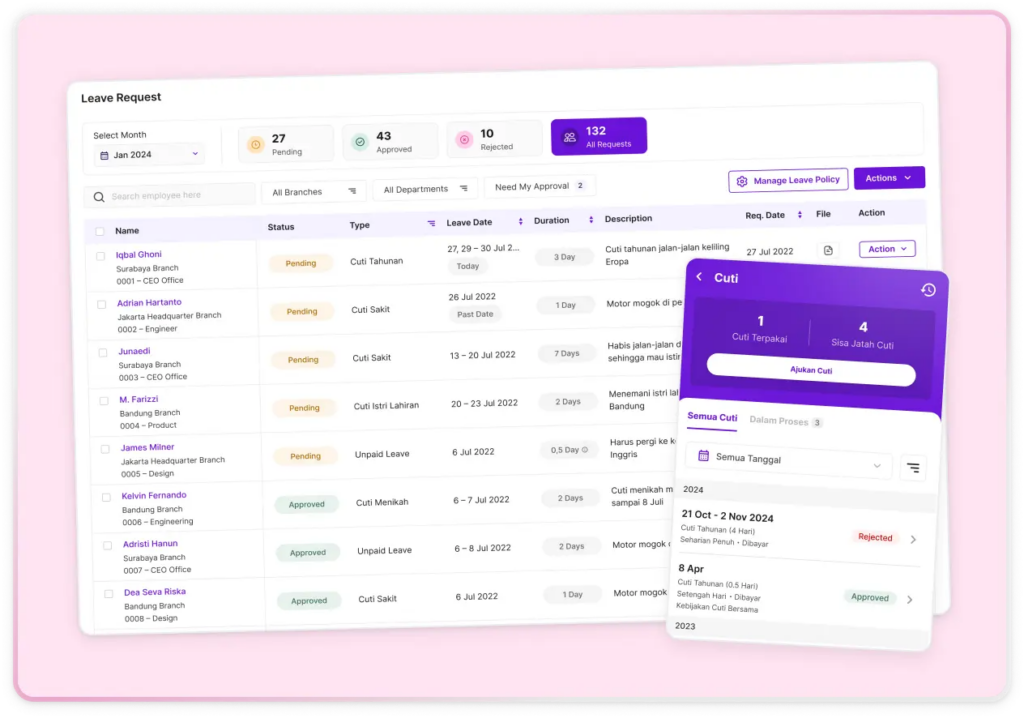Toggle the select-all checkbox in Name header

(x=99, y=231)
